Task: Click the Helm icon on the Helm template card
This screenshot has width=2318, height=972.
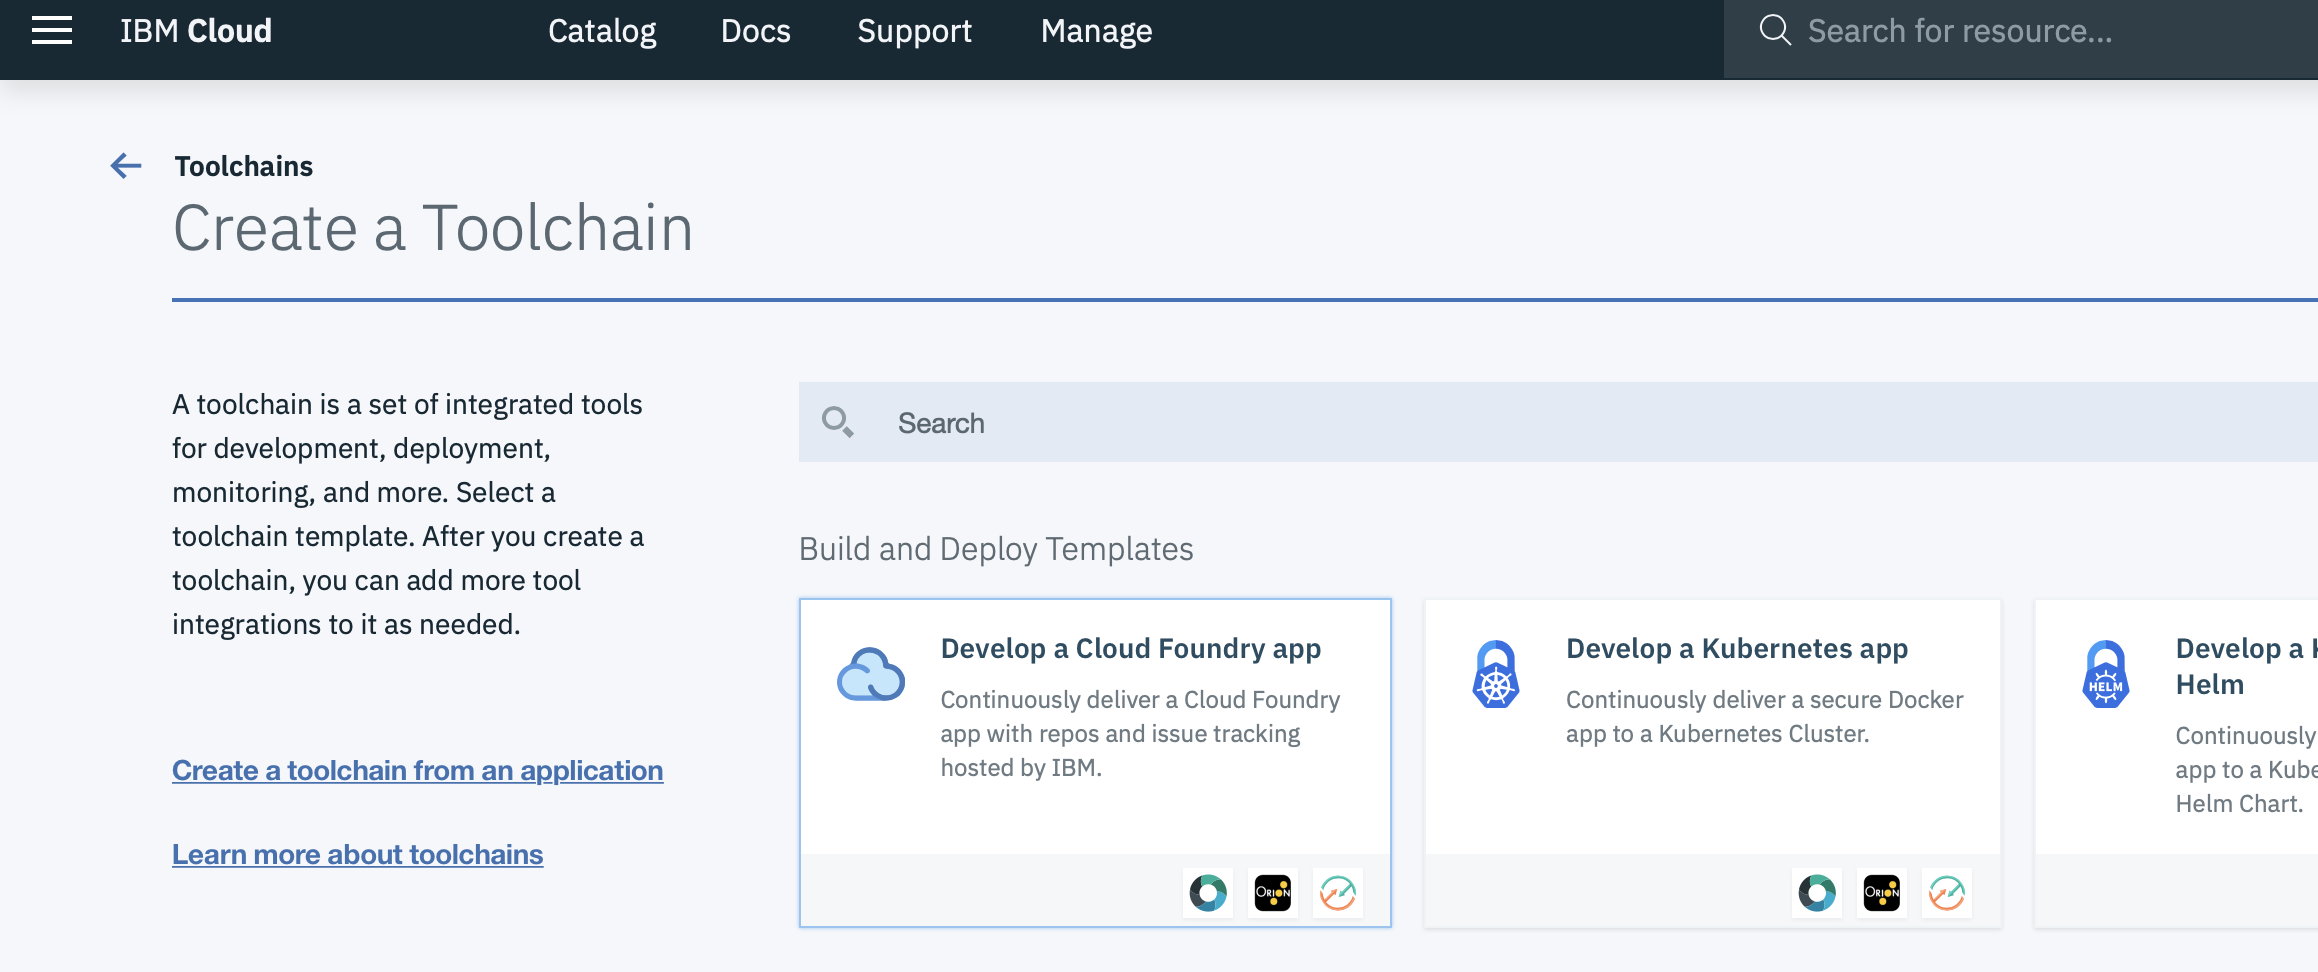Action: coord(2106,675)
